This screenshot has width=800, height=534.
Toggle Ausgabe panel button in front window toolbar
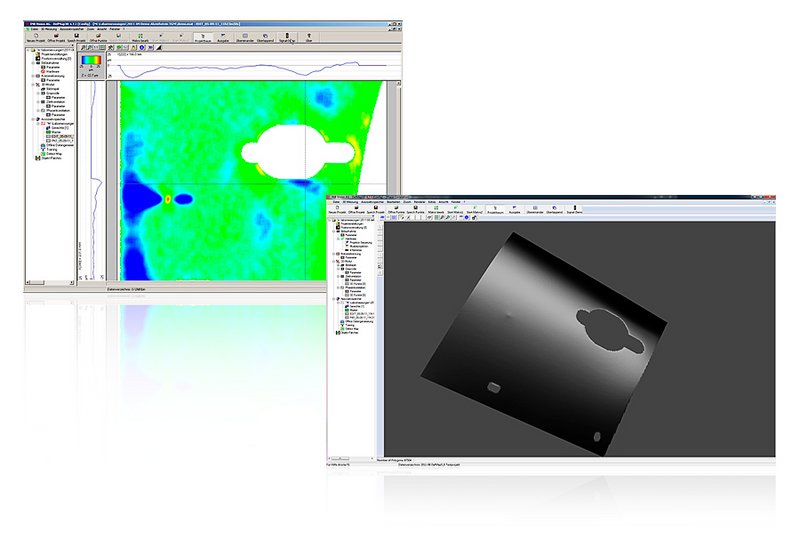514,208
